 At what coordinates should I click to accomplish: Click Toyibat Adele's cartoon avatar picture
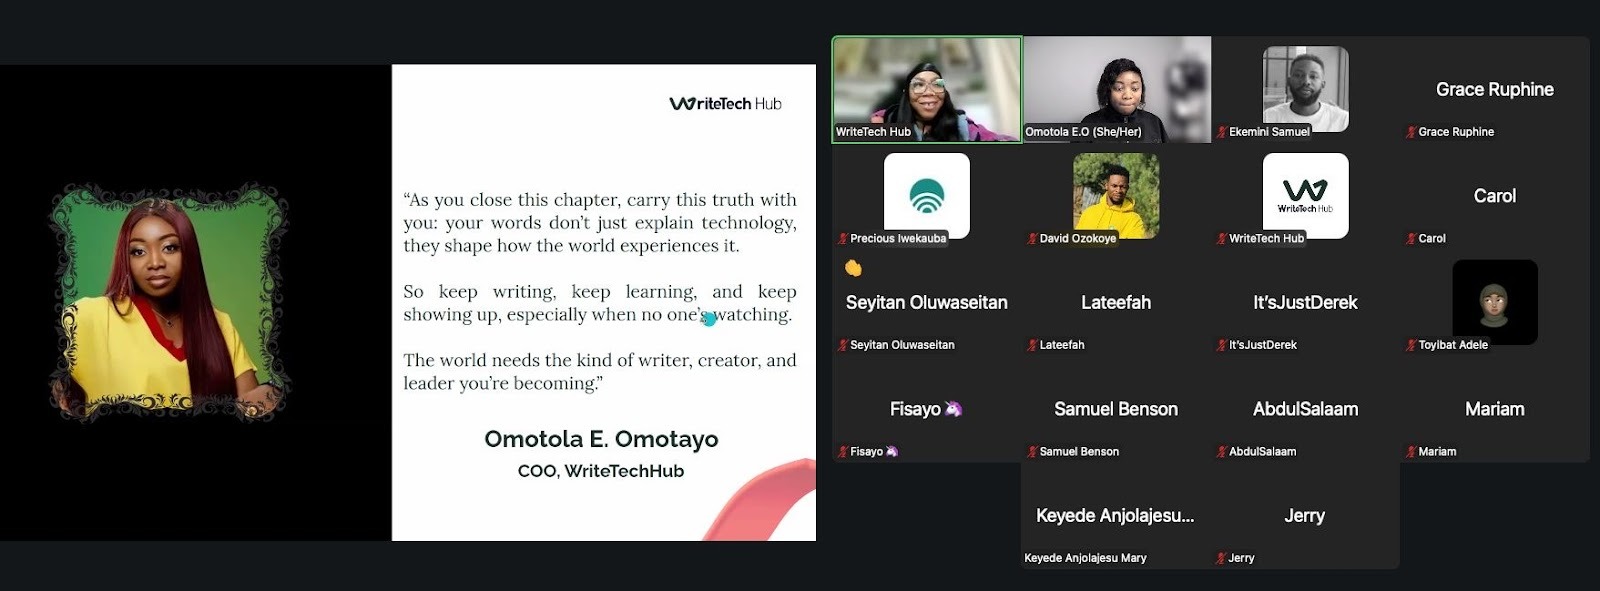[x=1495, y=302]
